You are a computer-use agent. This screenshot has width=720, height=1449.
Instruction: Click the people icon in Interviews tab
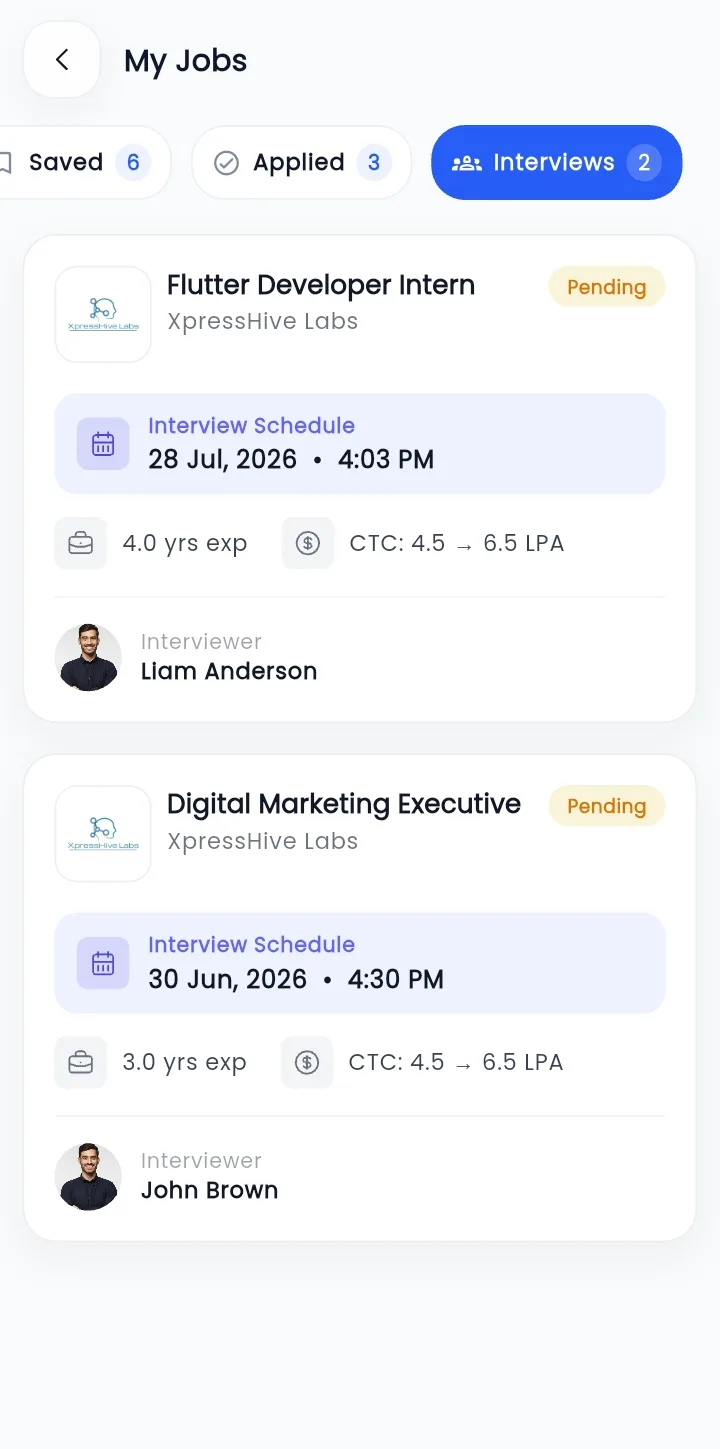(467, 163)
